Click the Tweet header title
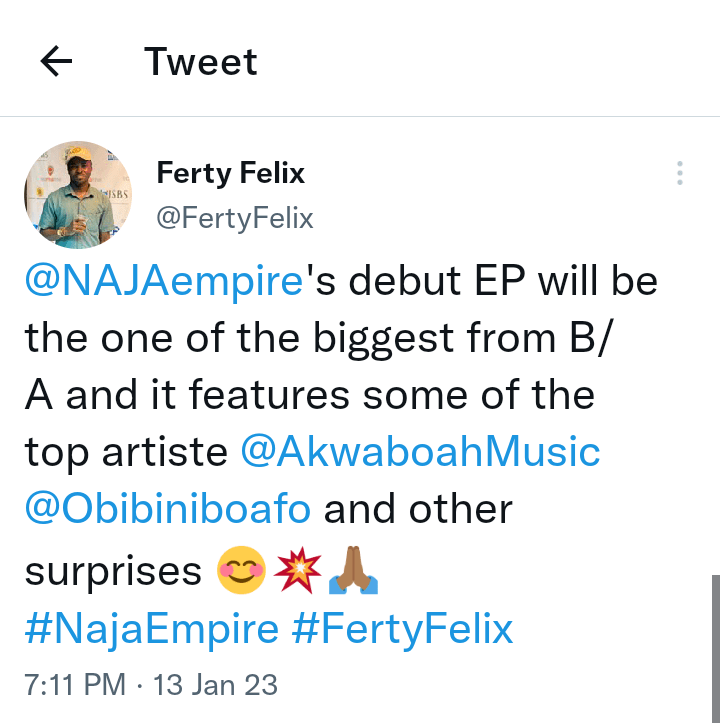This screenshot has width=720, height=723. pyautogui.click(x=201, y=62)
